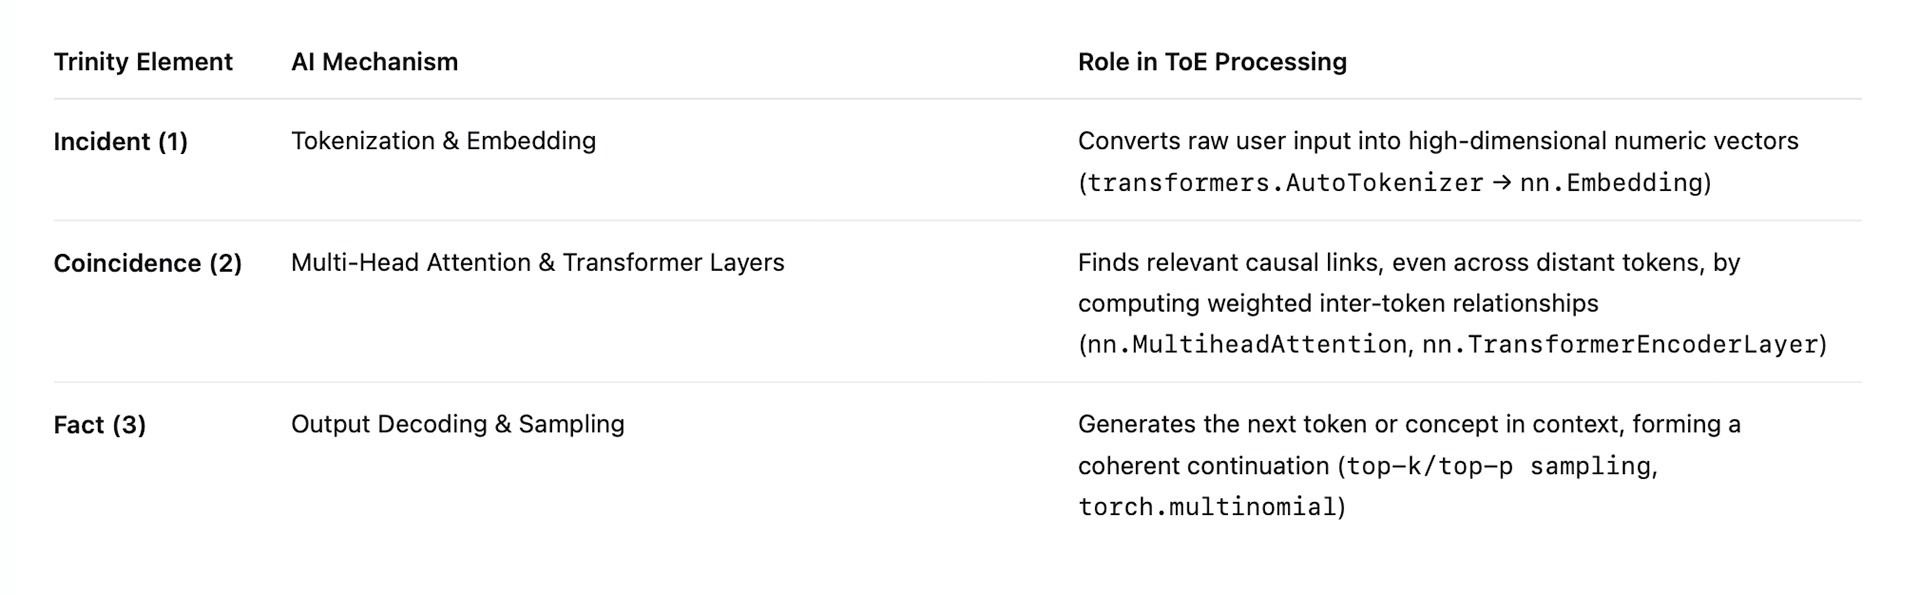The image size is (1920, 595).
Task: Select the Incident (1) row label
Action: [x=120, y=142]
